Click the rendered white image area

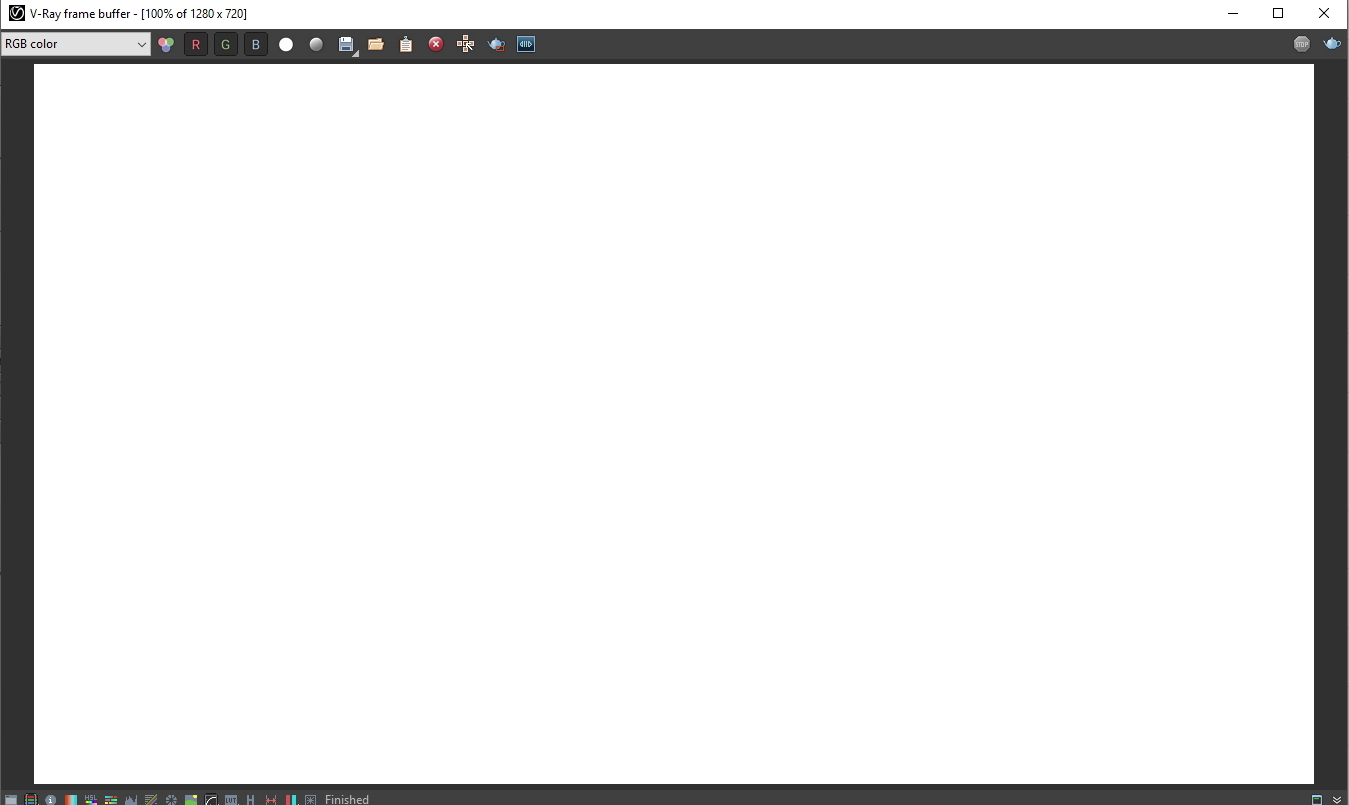coord(674,424)
